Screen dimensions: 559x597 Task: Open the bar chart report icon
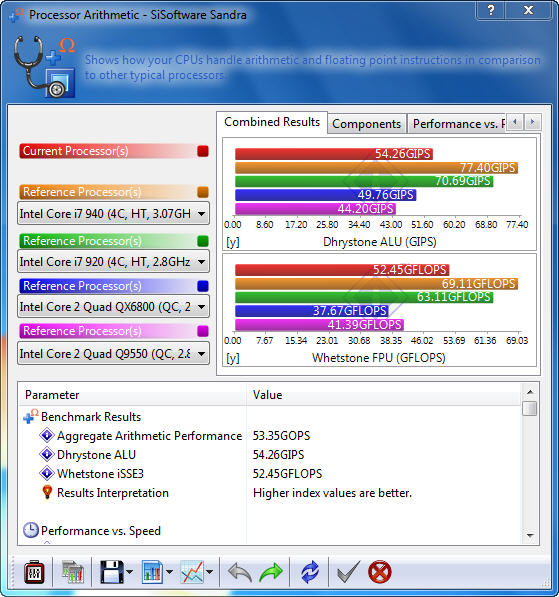tap(153, 571)
